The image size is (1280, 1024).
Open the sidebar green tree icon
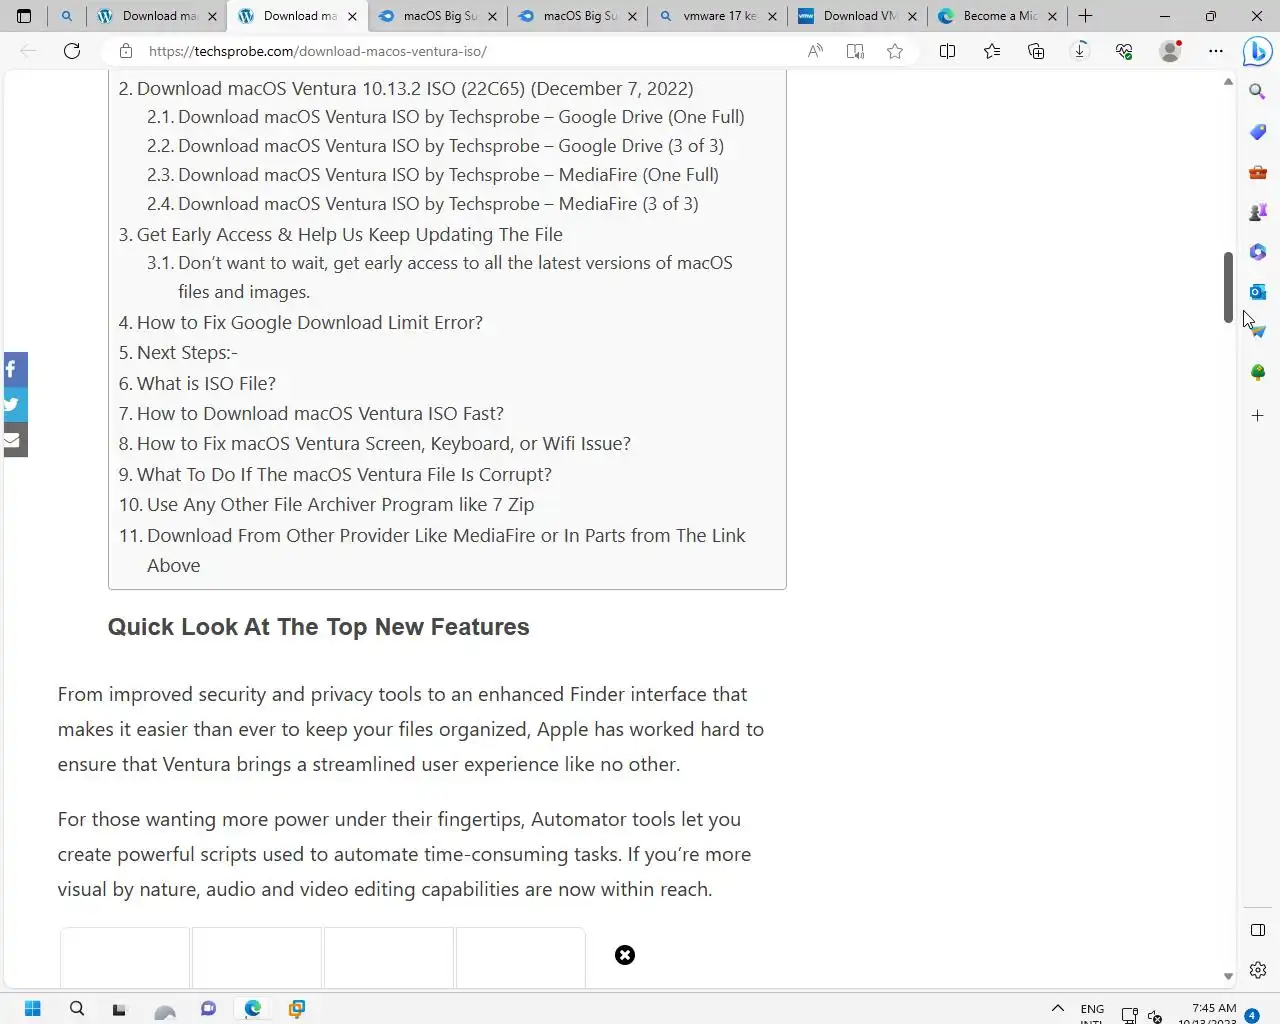click(1258, 372)
